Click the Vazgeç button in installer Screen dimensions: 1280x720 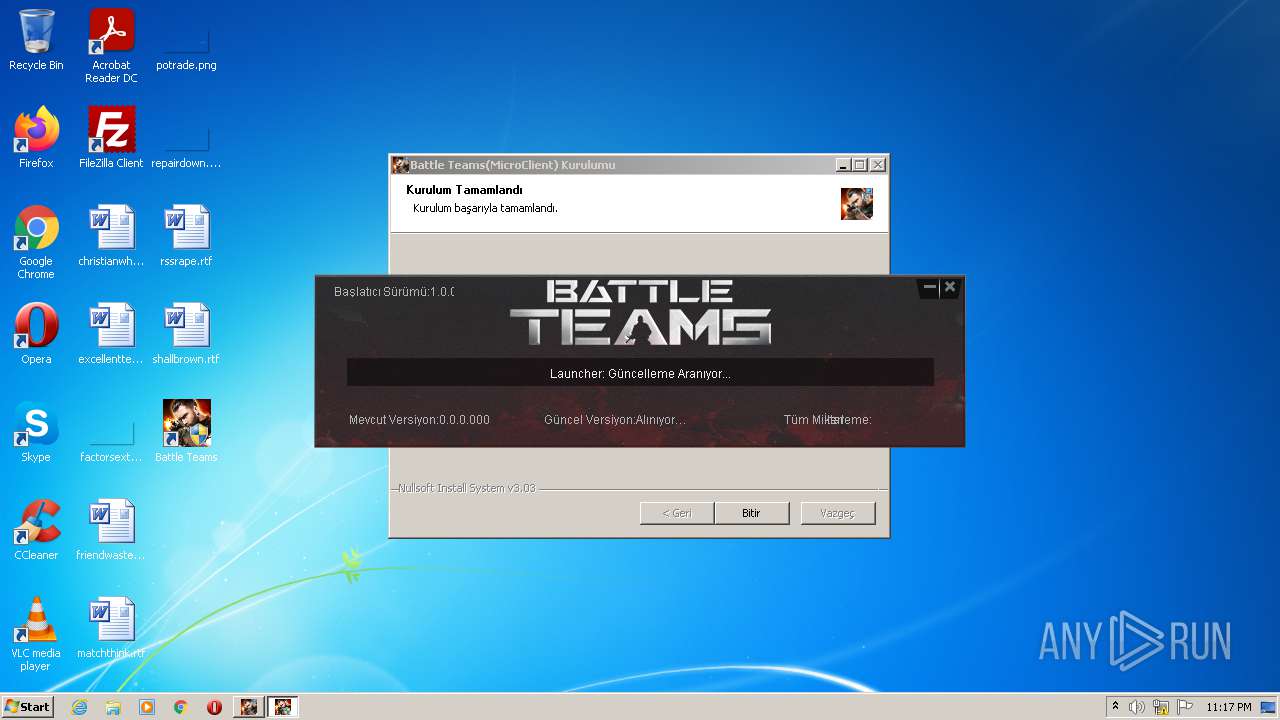tap(838, 513)
